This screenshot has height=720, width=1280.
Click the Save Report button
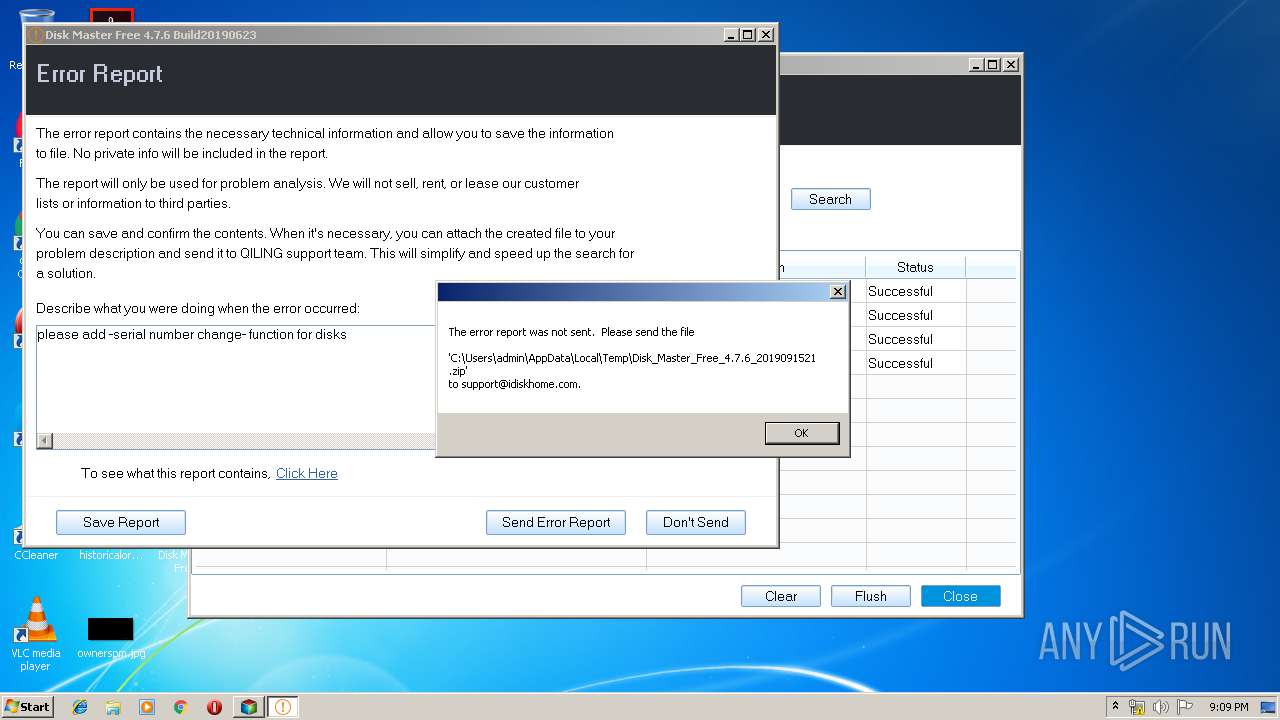click(121, 522)
